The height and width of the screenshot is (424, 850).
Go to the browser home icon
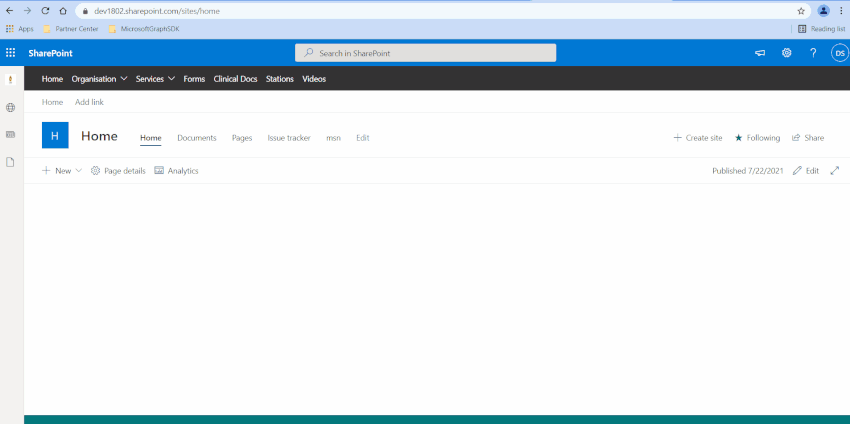tap(63, 10)
